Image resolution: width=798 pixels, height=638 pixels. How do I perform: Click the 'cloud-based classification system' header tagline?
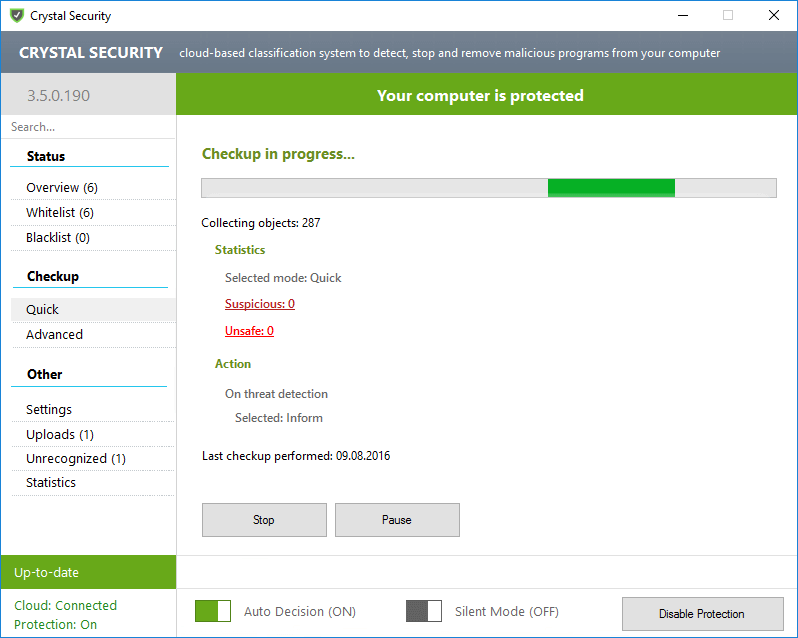click(449, 53)
